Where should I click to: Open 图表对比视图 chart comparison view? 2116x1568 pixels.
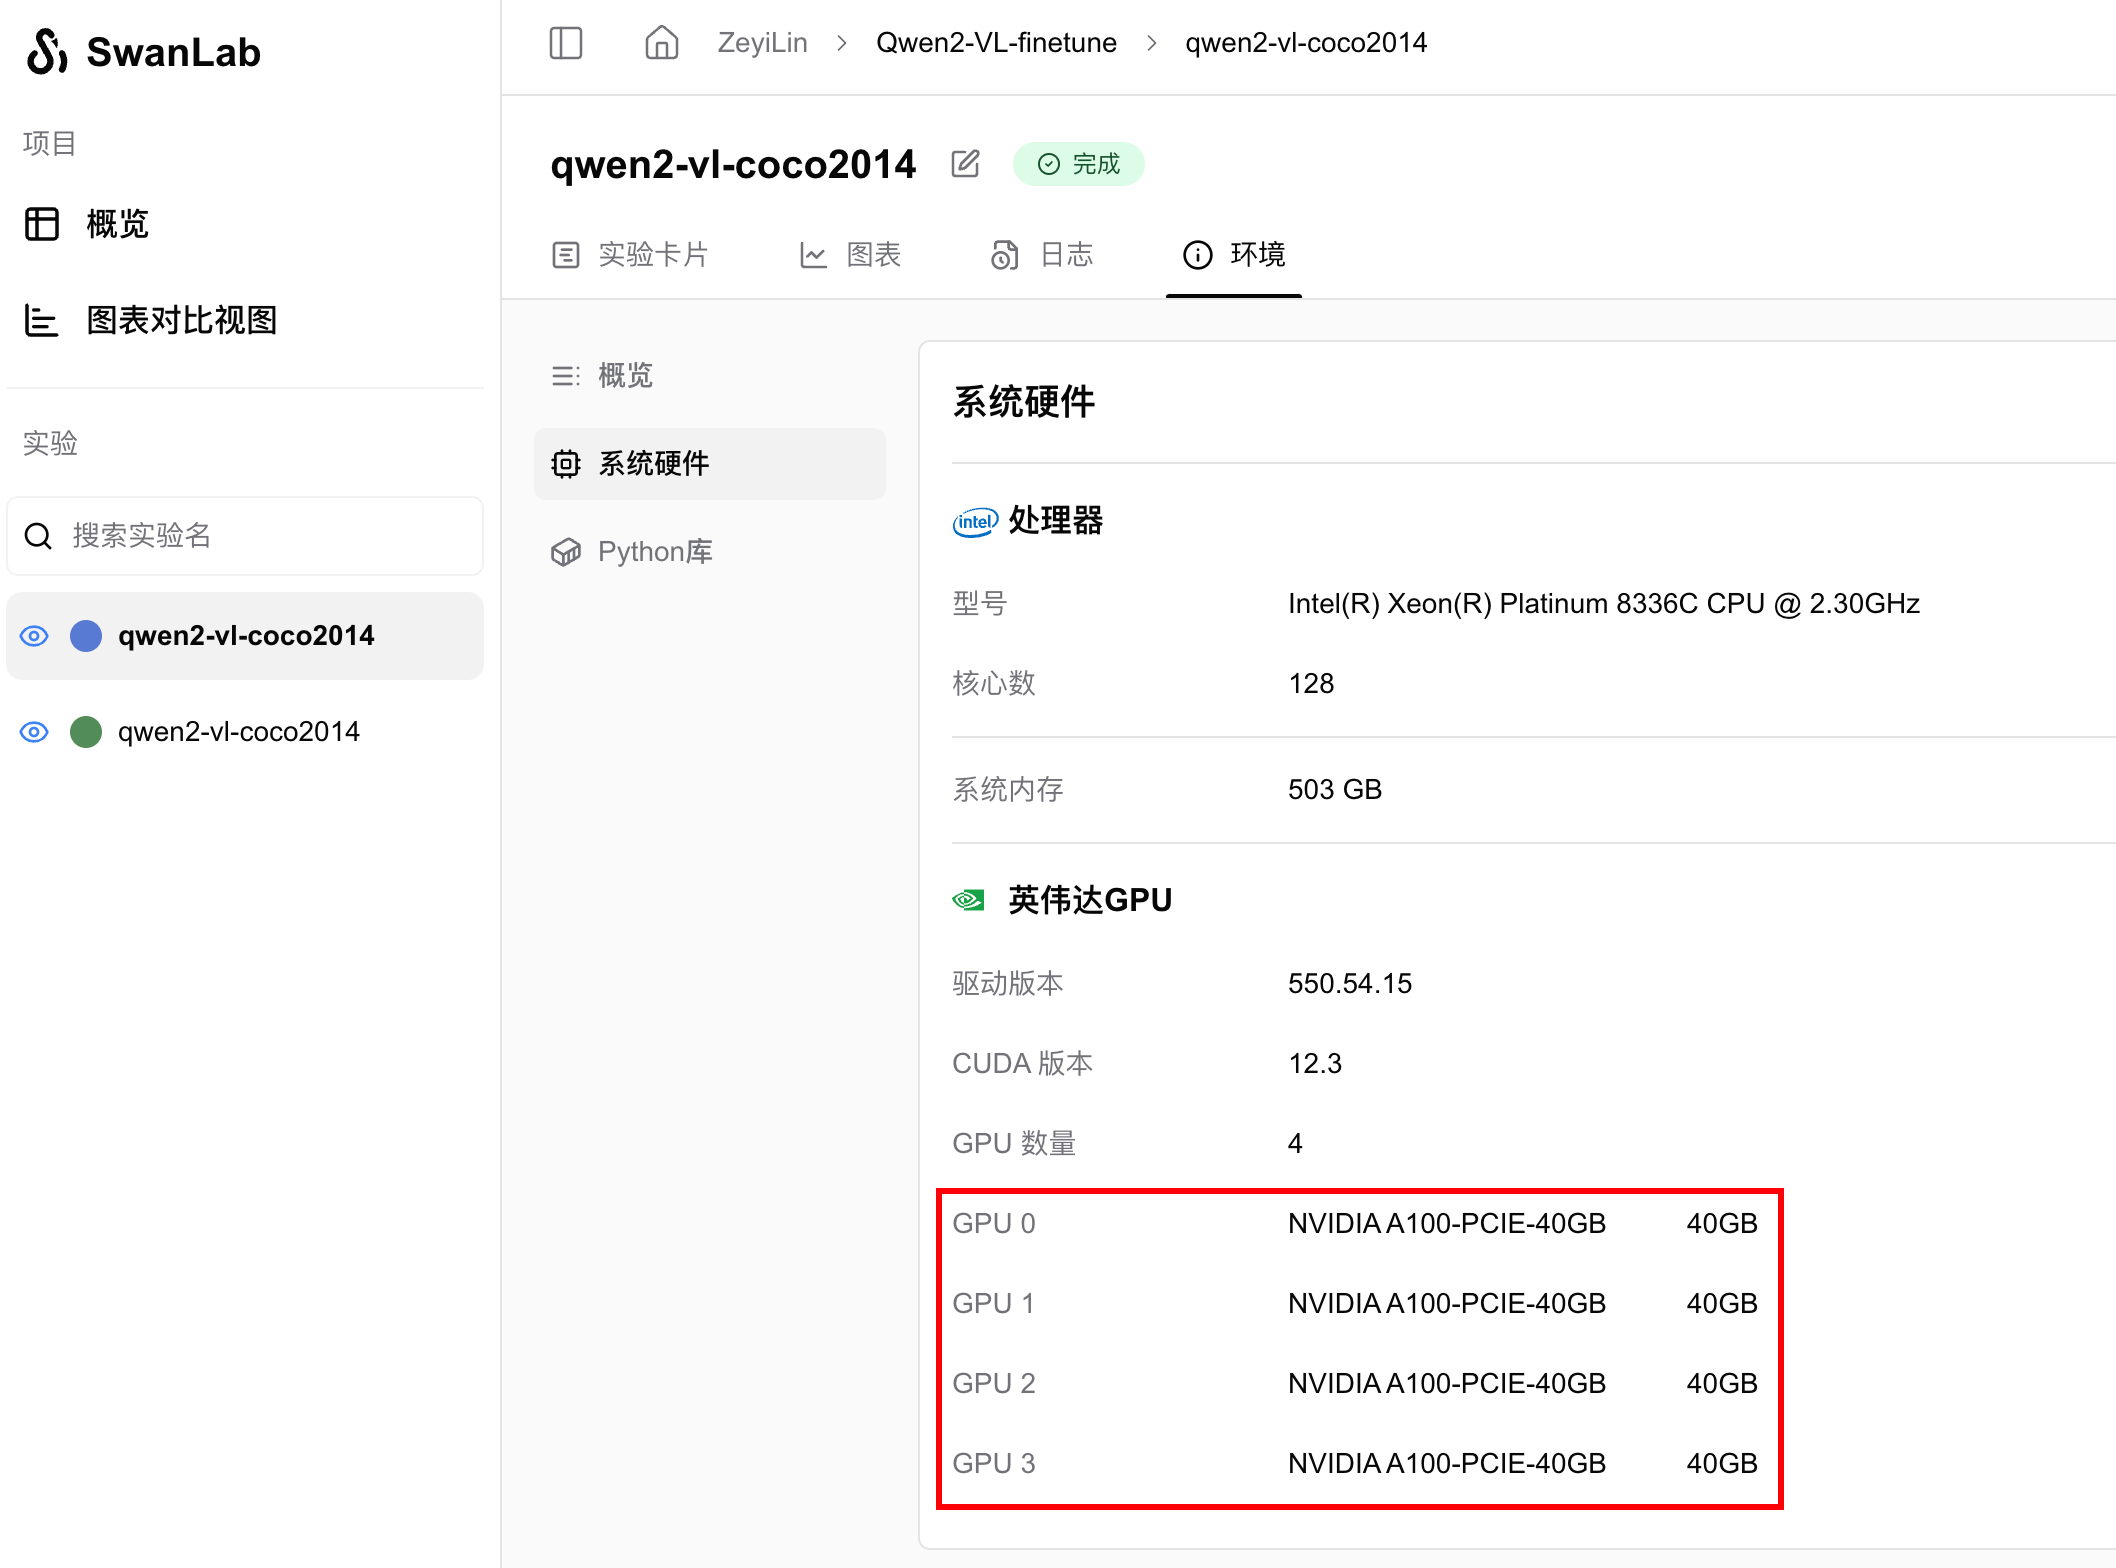click(180, 320)
